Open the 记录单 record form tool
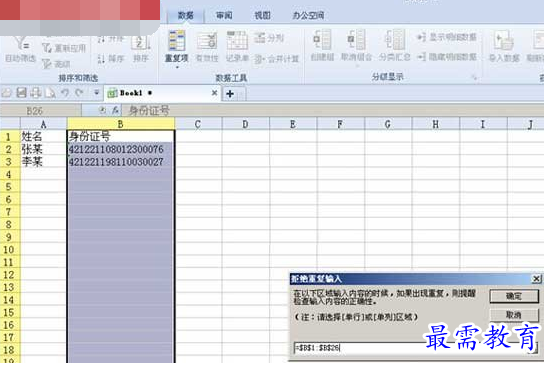This screenshot has width=547, height=369. (x=237, y=46)
